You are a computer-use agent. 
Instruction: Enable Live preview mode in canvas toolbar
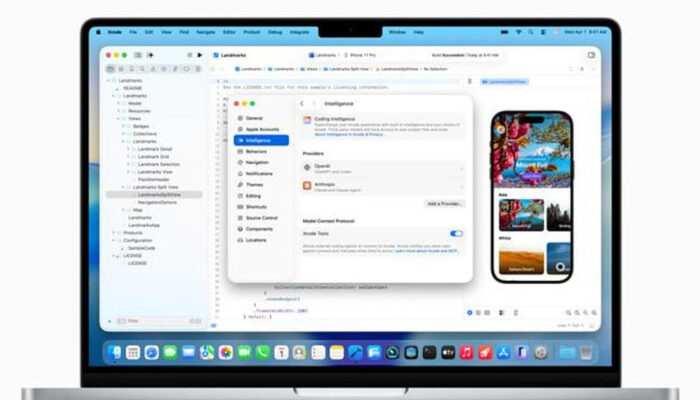[x=470, y=312]
